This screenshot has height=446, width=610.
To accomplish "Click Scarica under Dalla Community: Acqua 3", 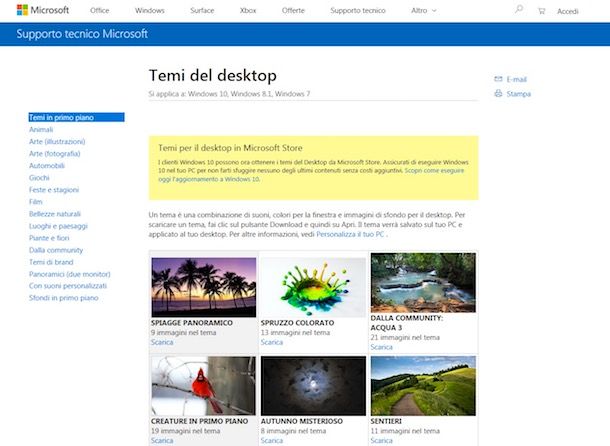I will click(382, 347).
